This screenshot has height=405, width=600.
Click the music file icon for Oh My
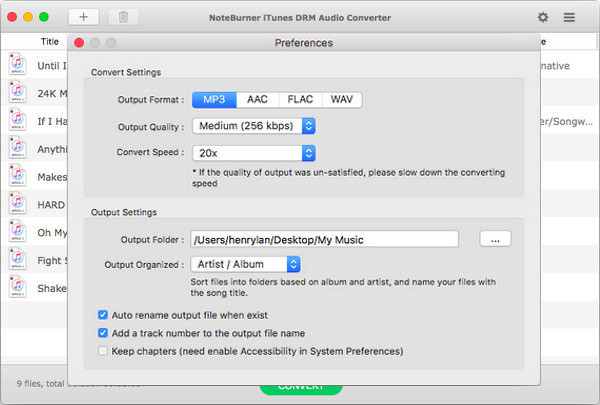[x=18, y=231]
